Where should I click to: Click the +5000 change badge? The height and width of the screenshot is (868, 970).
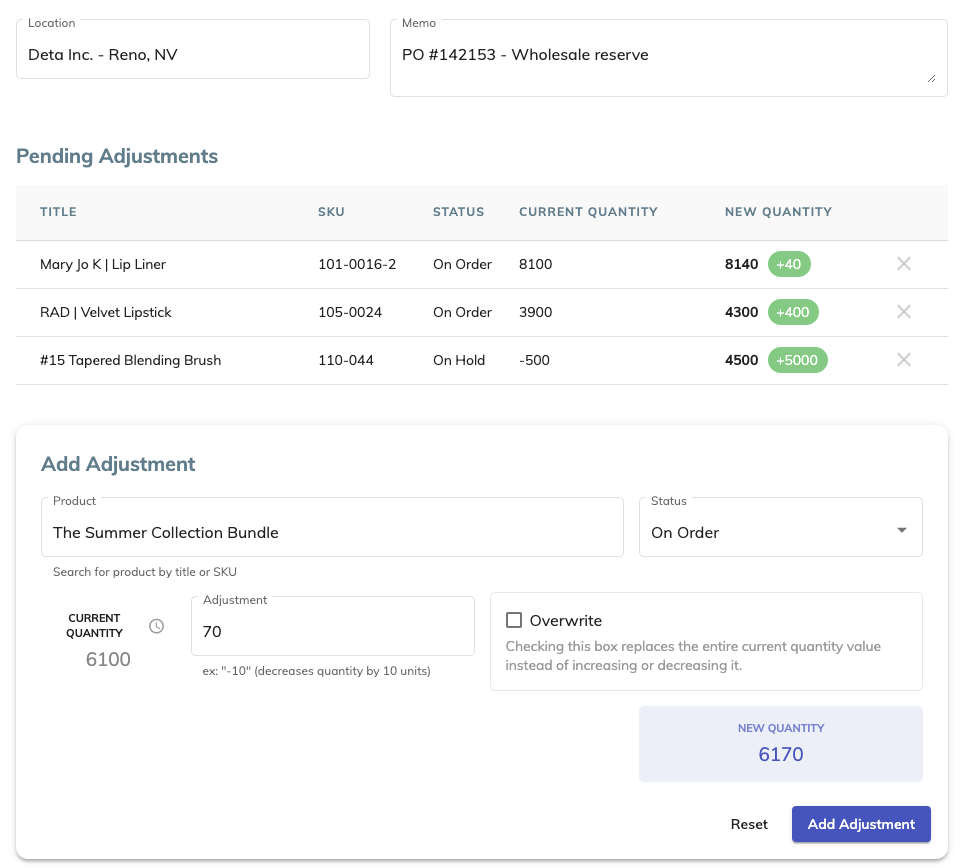click(x=797, y=360)
